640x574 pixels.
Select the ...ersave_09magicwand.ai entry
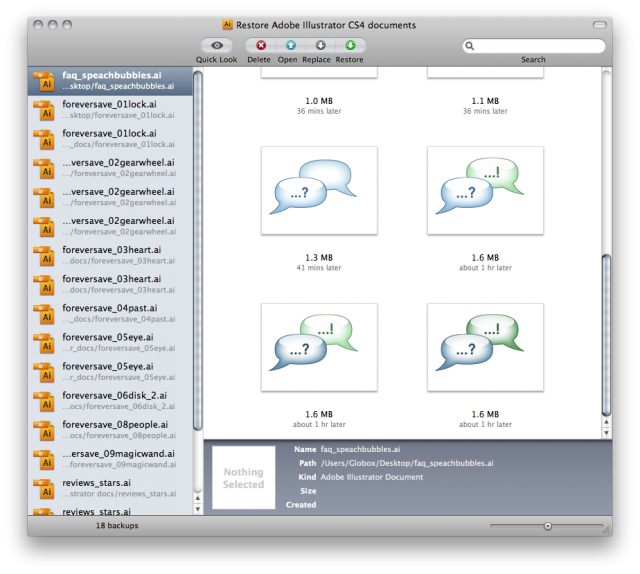point(110,459)
